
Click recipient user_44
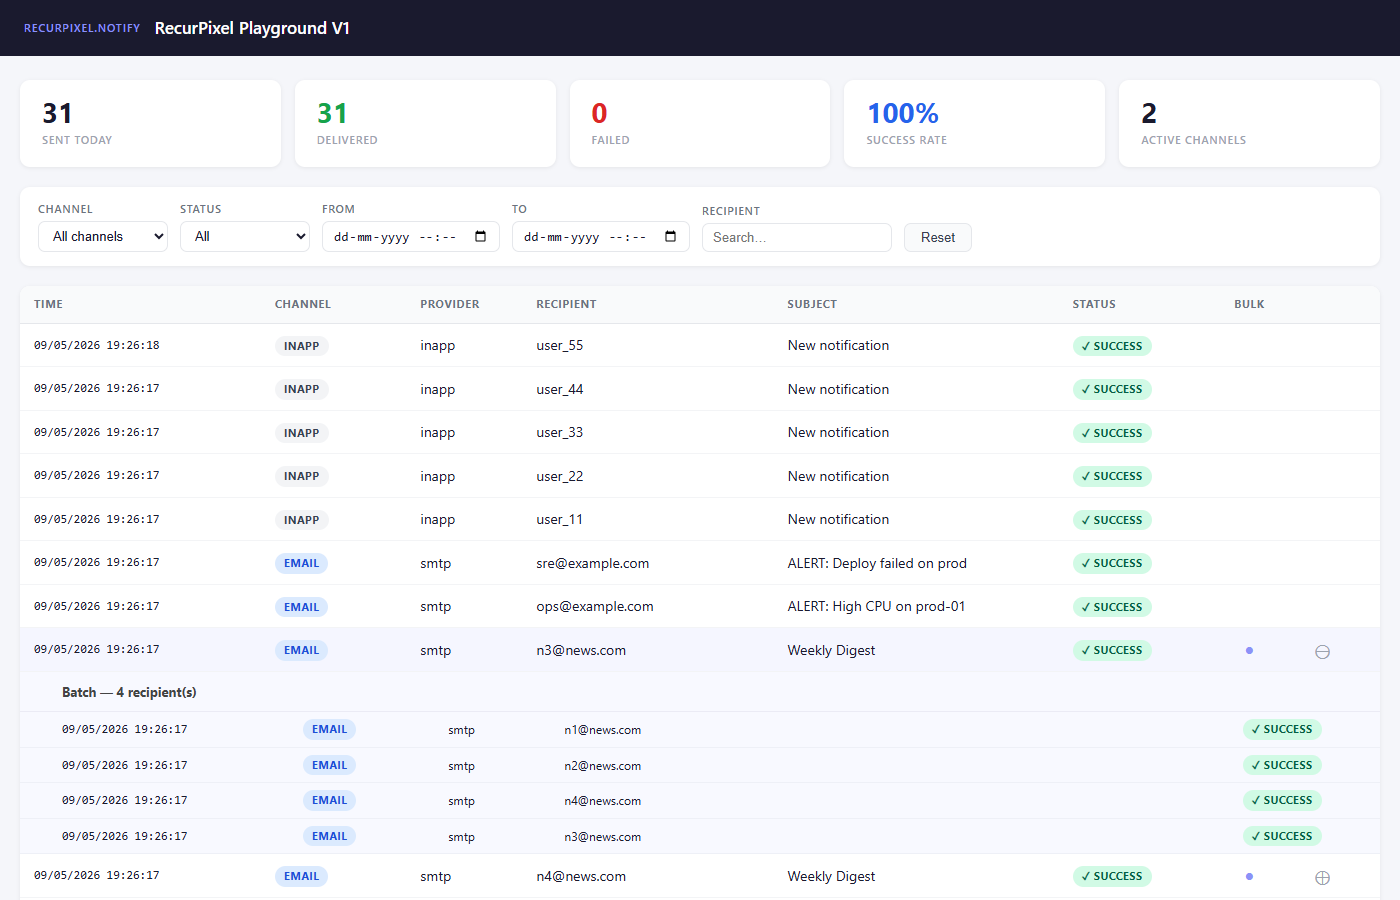click(x=560, y=390)
